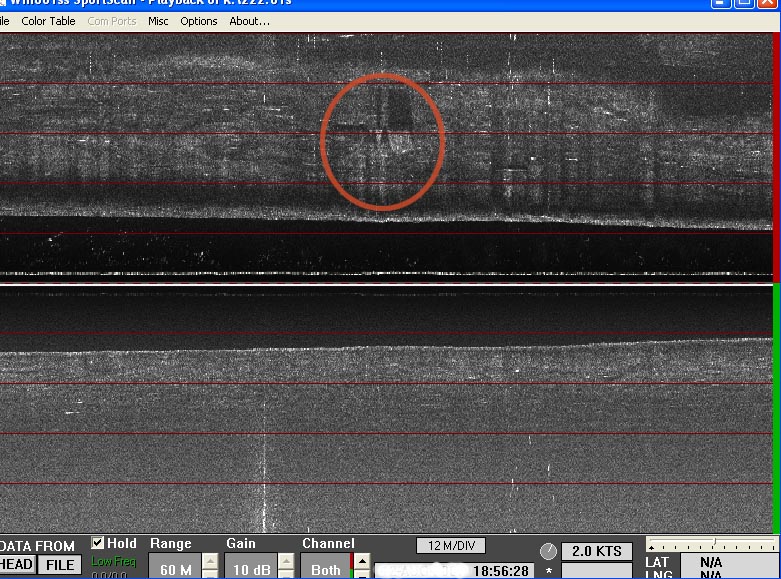Increase Gain with the up arrow

click(x=286, y=561)
